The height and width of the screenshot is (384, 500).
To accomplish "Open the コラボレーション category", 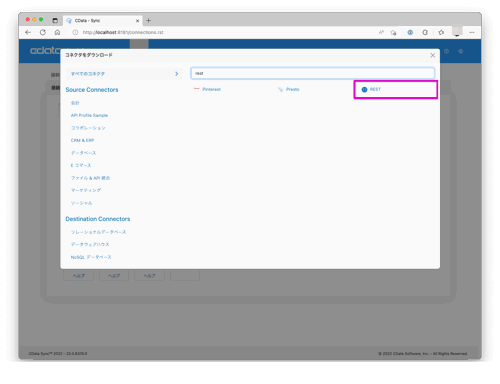I will pyautogui.click(x=88, y=128).
